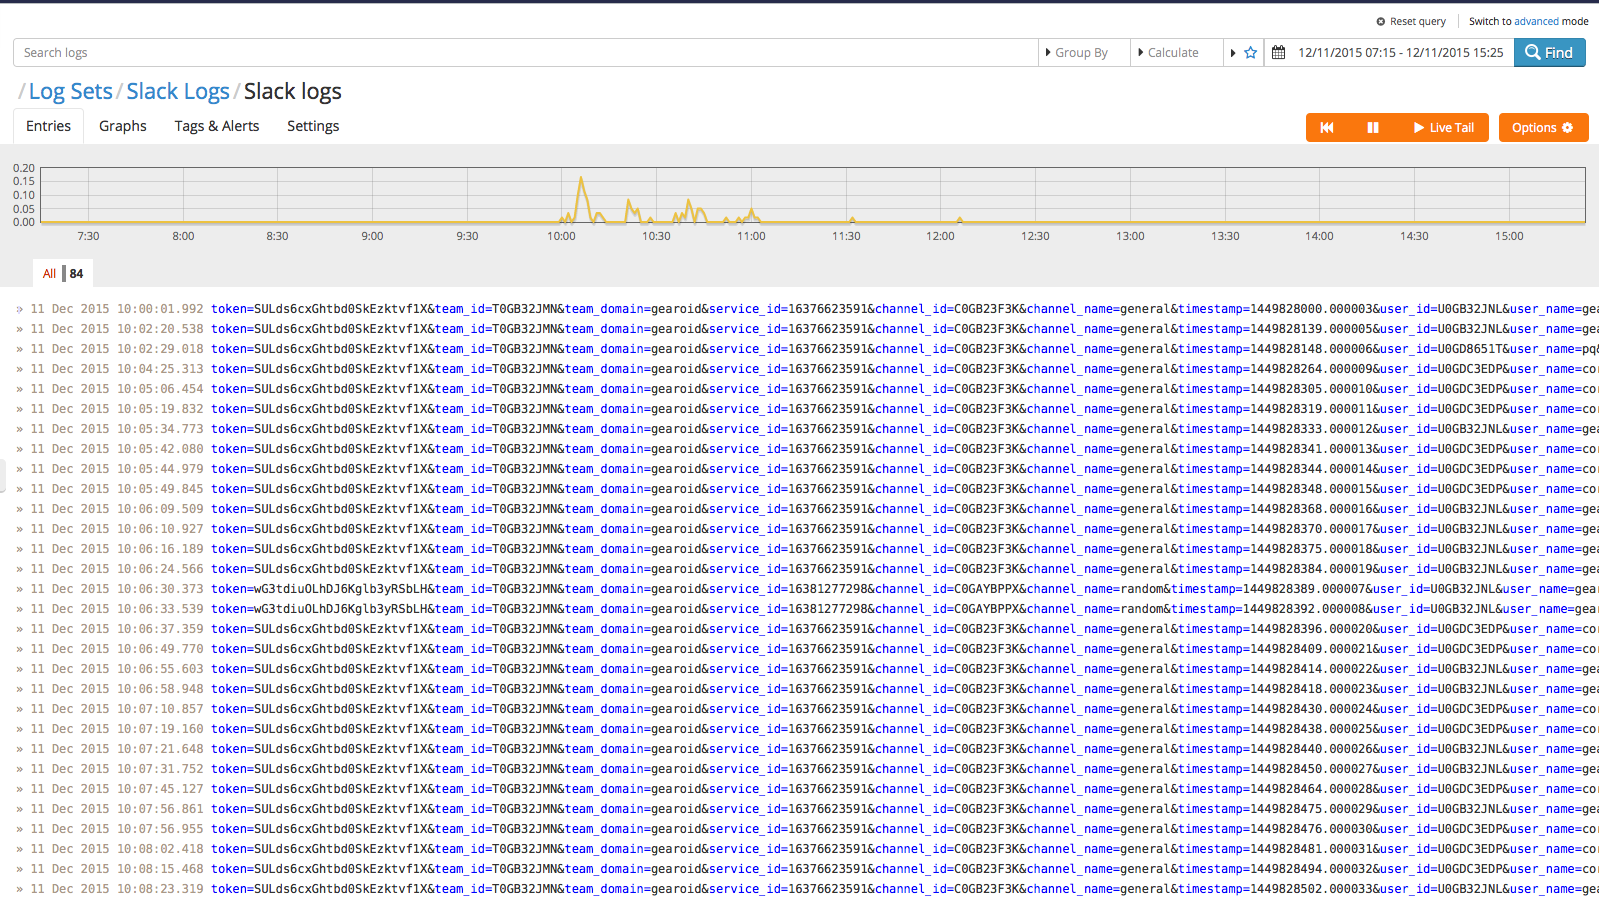The image size is (1599, 897).
Task: Go to the Settings tab
Action: [313, 126]
